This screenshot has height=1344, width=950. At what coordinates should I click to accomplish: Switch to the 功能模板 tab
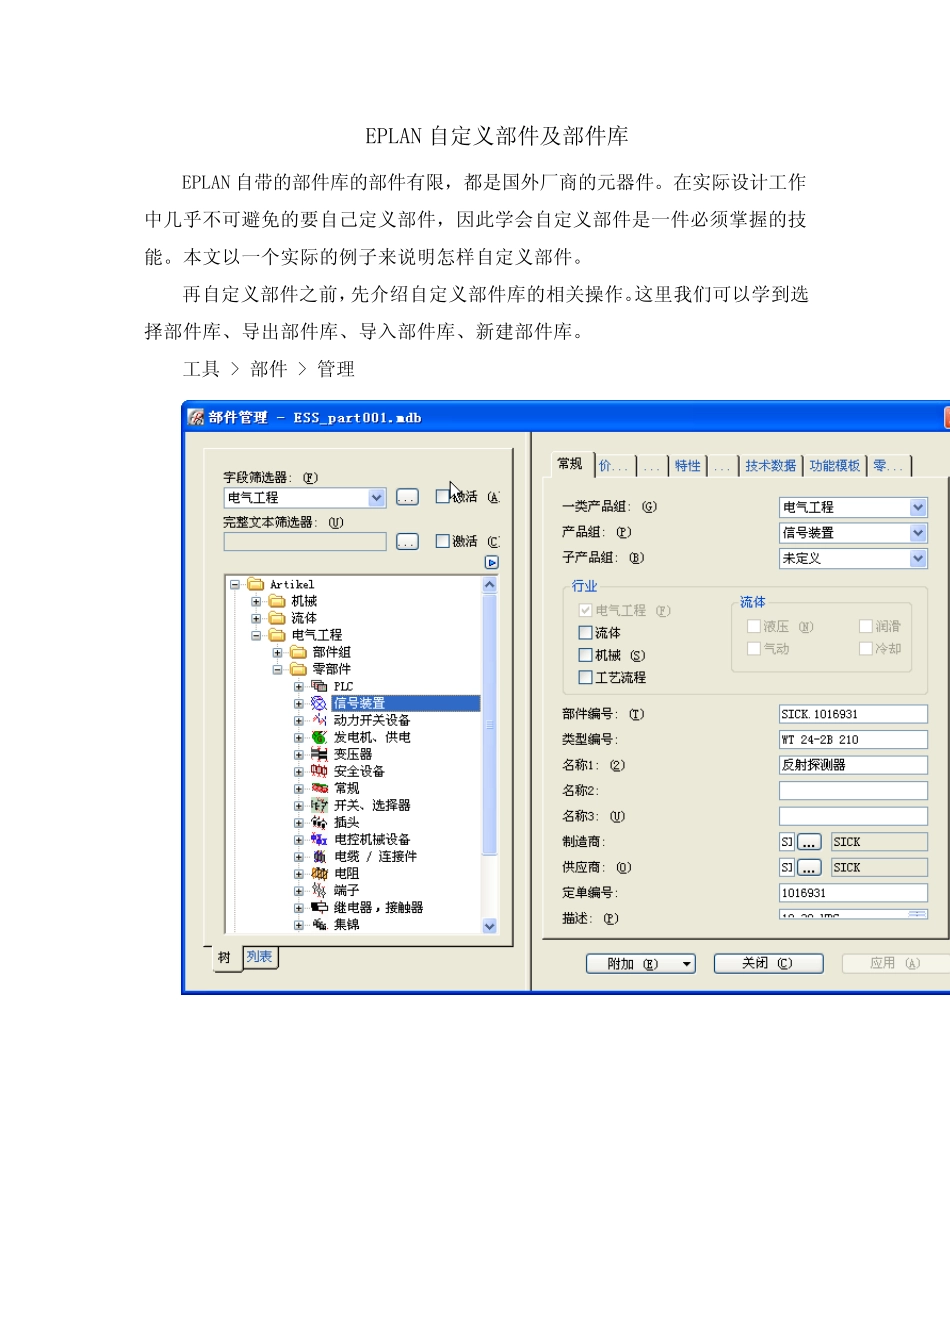(x=835, y=466)
